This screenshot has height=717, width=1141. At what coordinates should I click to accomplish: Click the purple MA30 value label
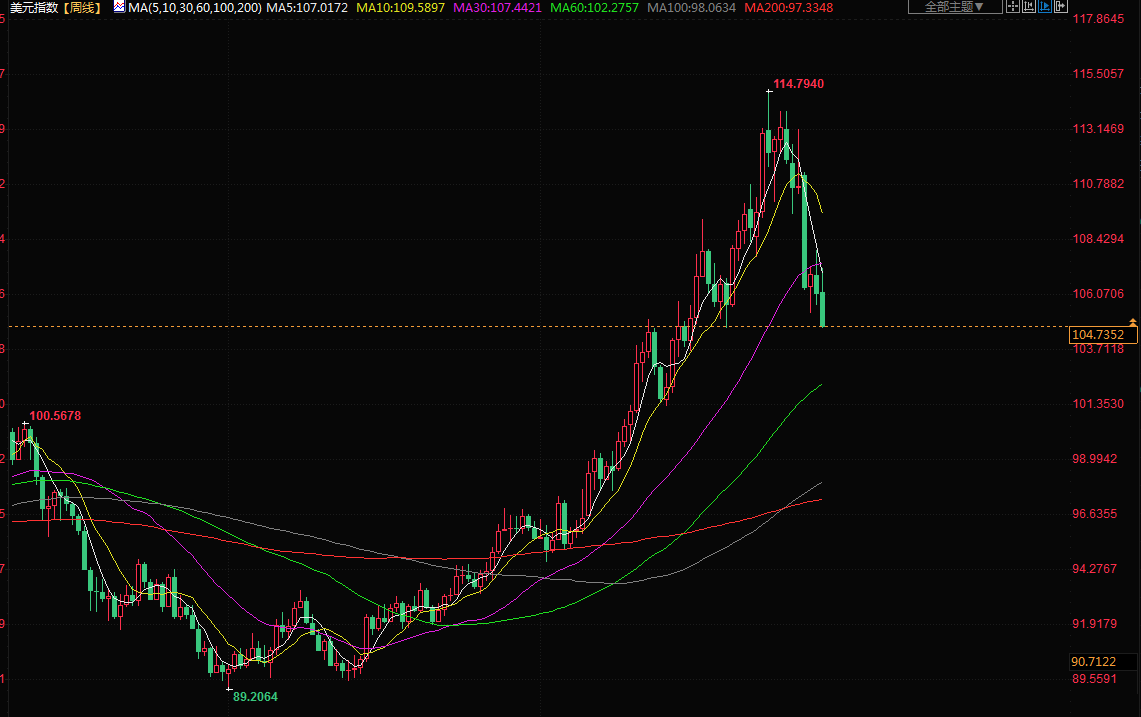coord(497,7)
